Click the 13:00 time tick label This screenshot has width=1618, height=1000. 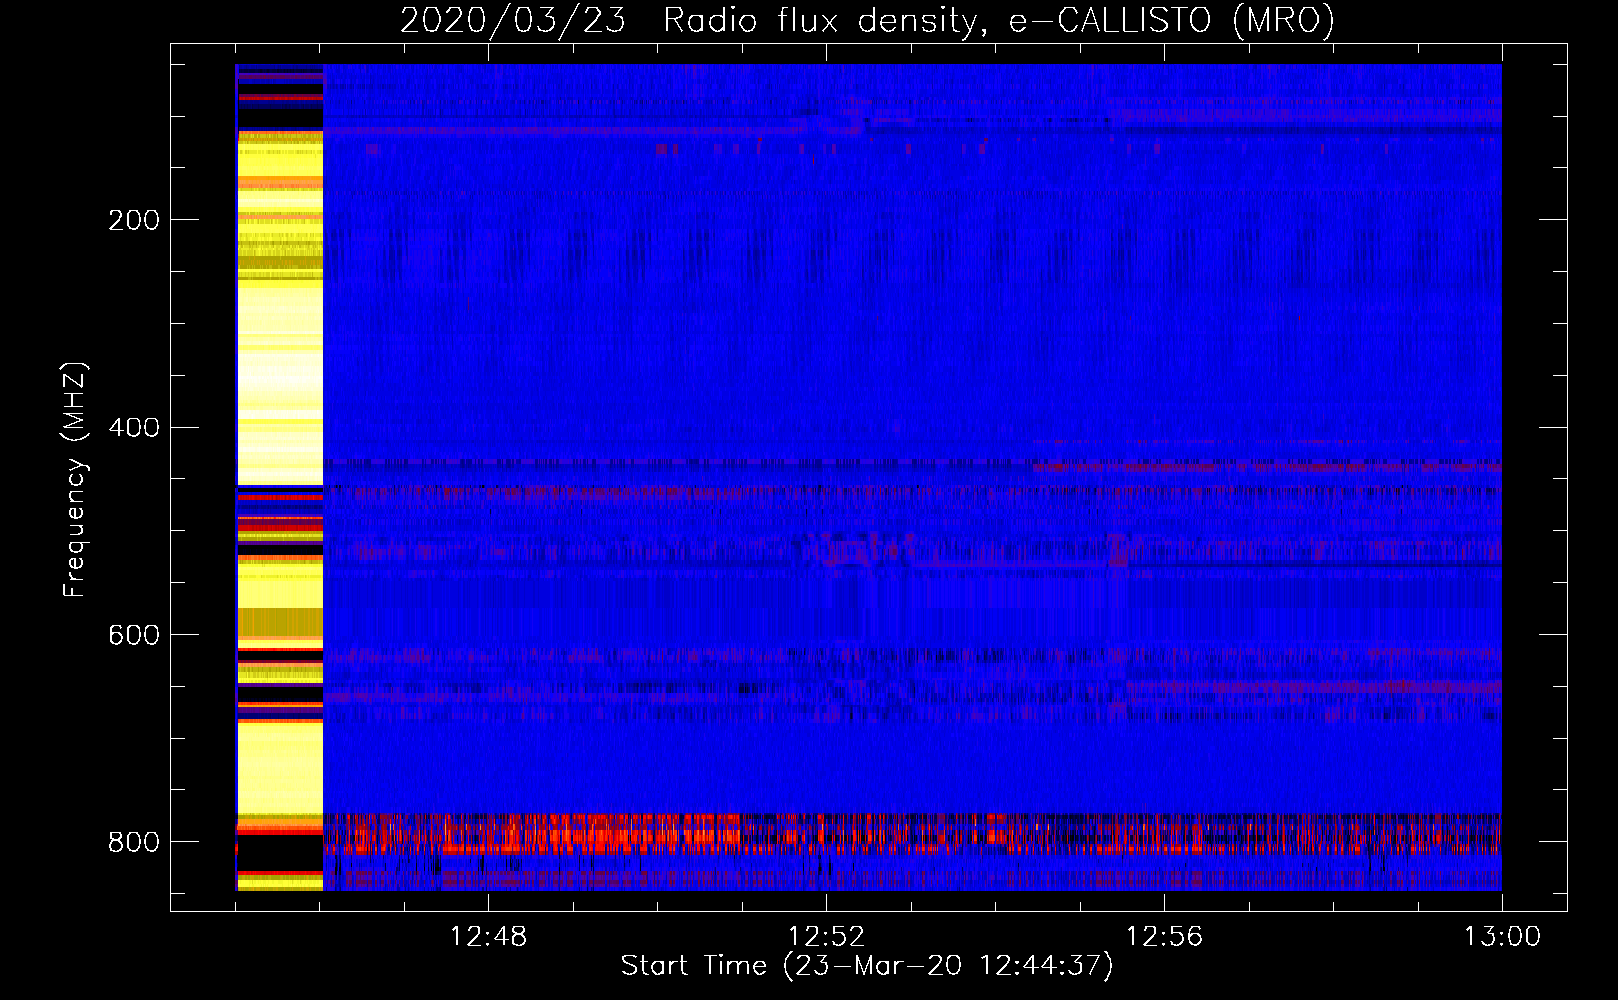coord(1502,937)
